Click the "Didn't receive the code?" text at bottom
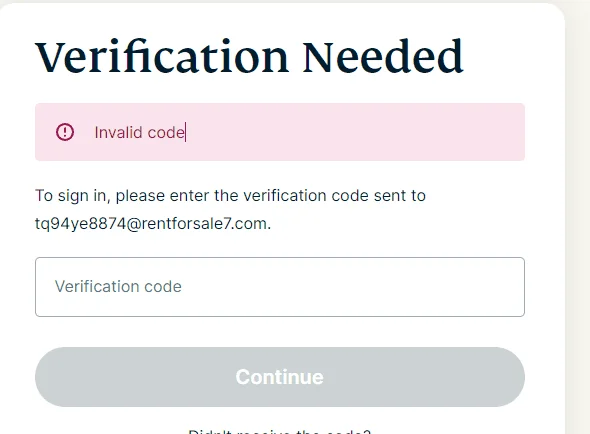Image resolution: width=590 pixels, height=434 pixels. click(279, 432)
